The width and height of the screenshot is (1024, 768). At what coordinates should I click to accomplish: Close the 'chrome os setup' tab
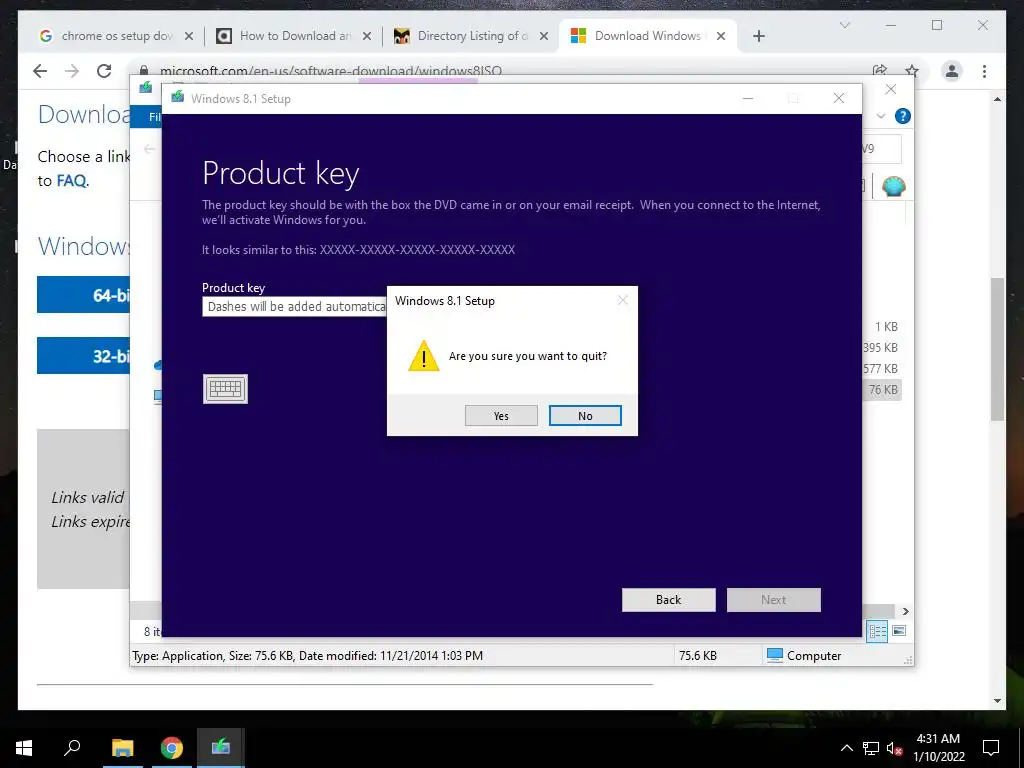(x=189, y=36)
